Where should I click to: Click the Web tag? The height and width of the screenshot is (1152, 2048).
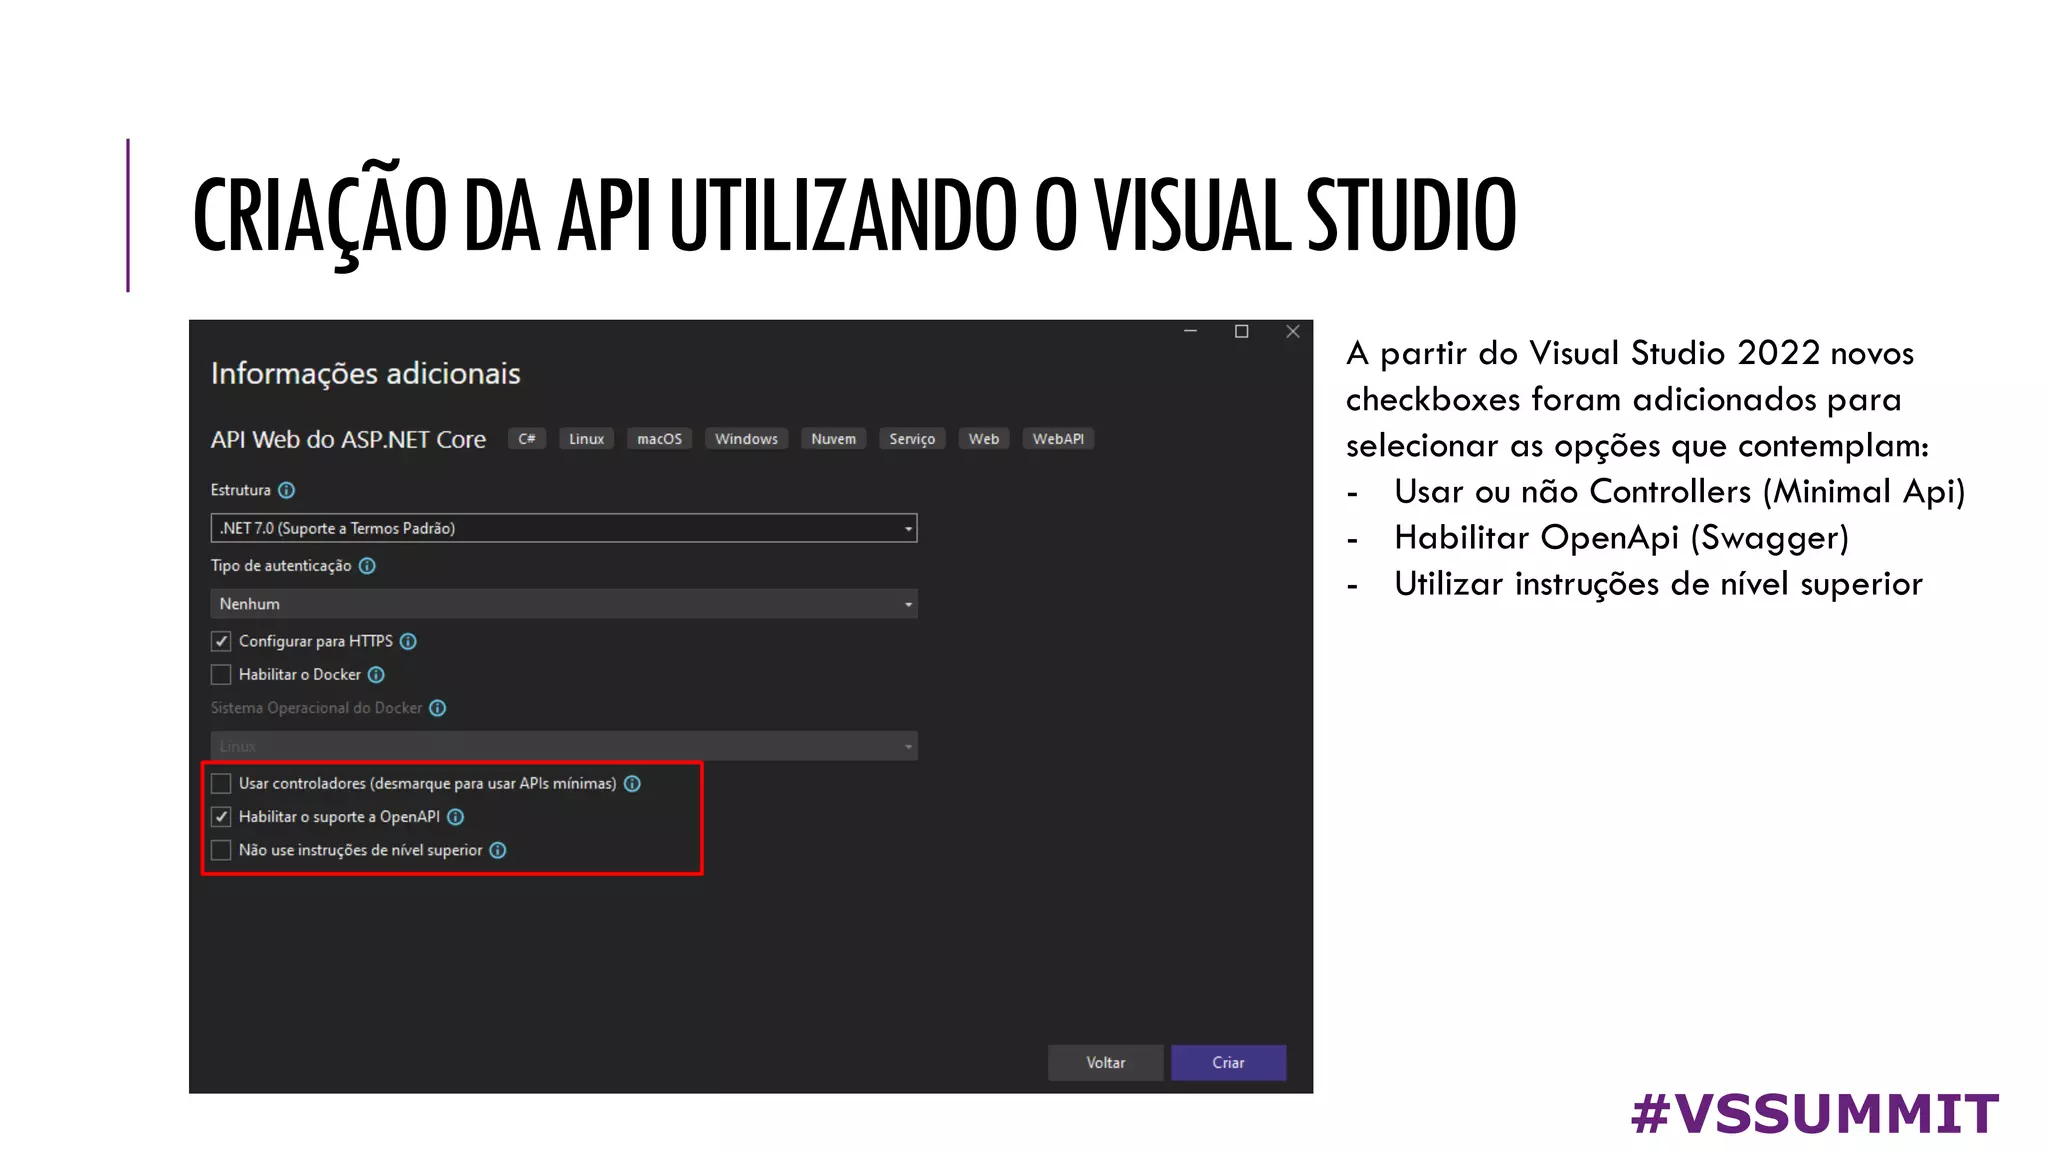pyautogui.click(x=983, y=439)
